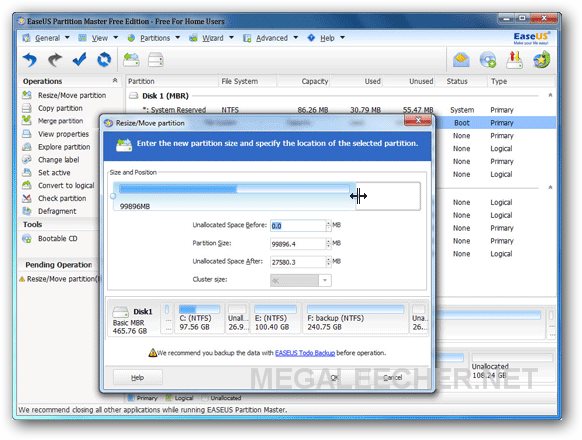Sort by the File System column header
This screenshot has width=582, height=440.
(x=239, y=81)
